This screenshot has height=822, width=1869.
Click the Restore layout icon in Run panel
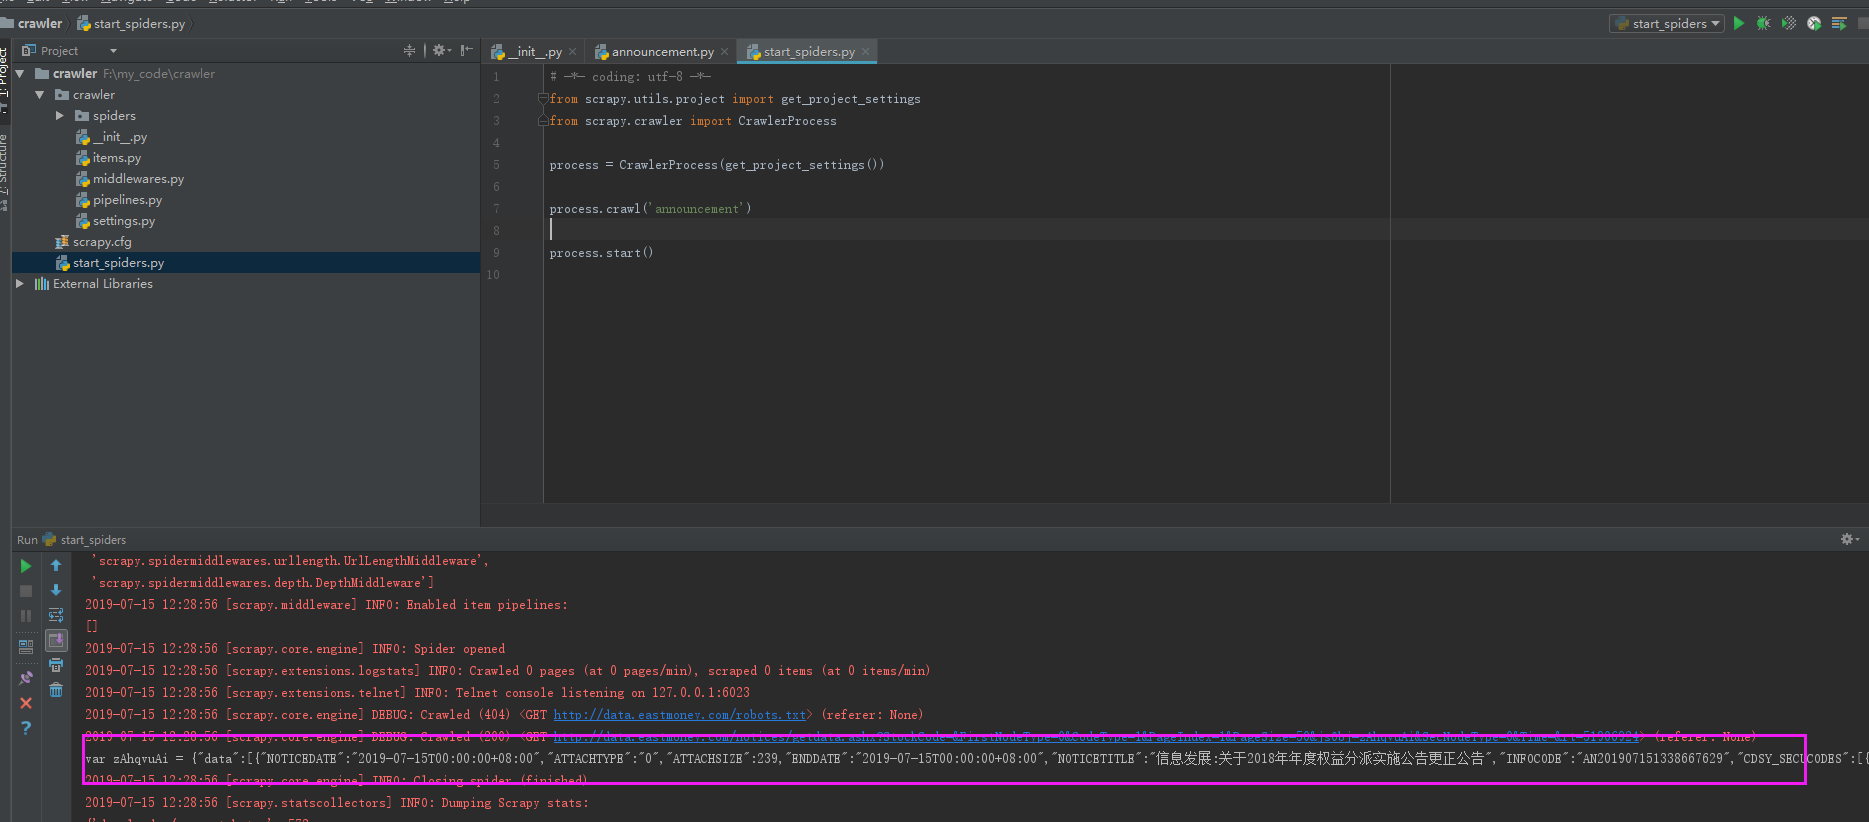tap(26, 647)
